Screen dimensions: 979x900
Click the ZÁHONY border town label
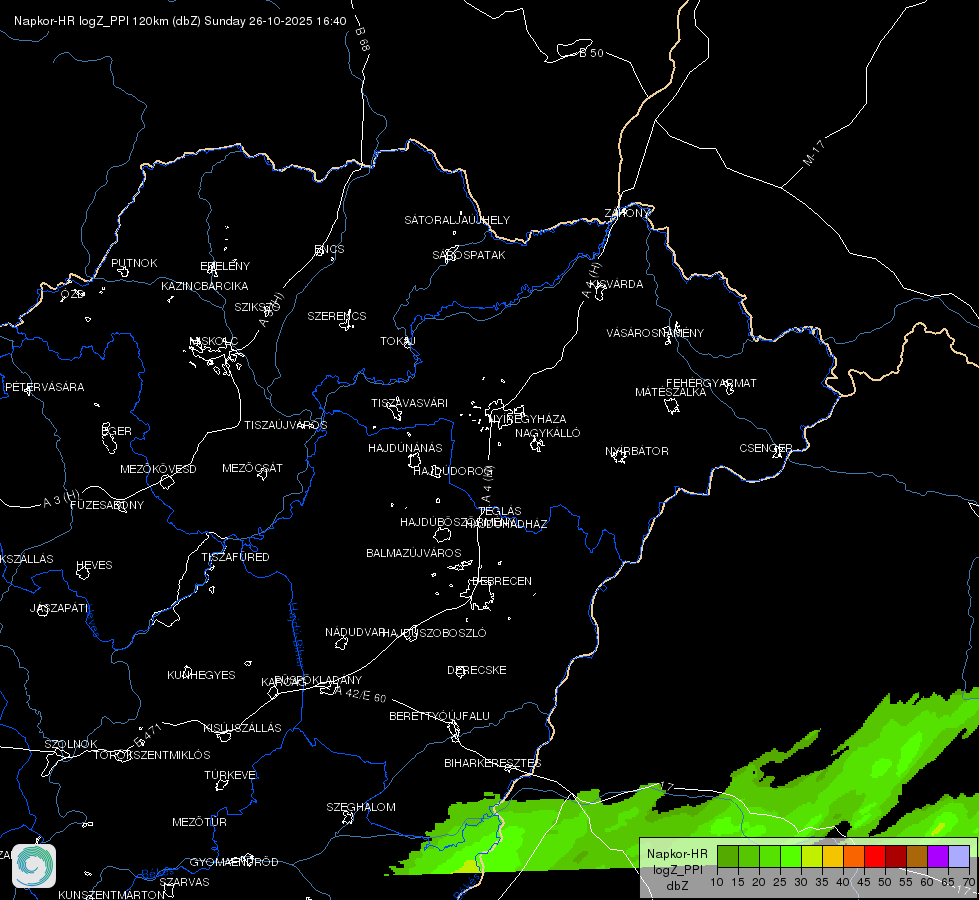click(x=627, y=213)
